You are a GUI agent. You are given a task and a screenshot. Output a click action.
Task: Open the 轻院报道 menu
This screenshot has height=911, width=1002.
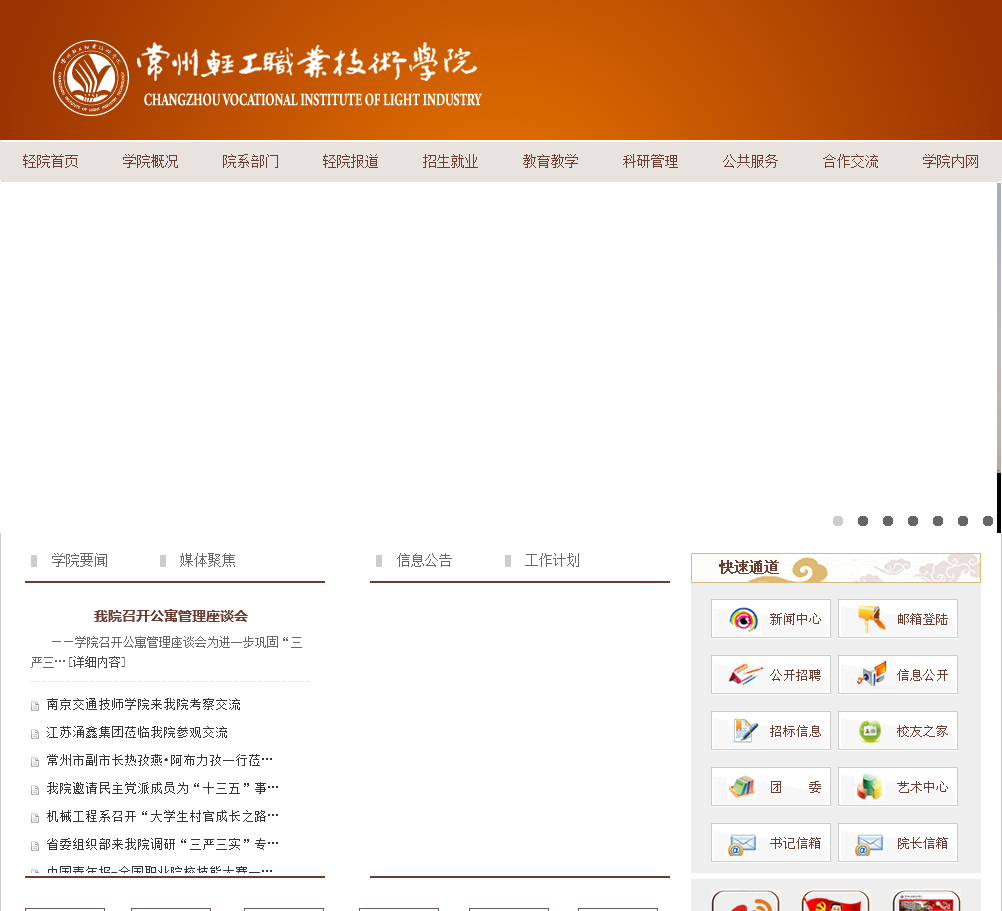pyautogui.click(x=350, y=161)
